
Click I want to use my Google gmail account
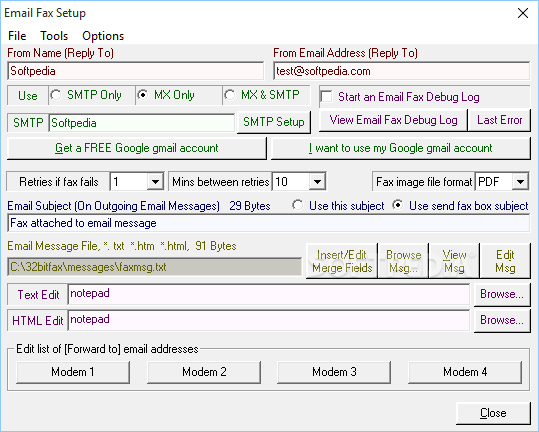click(x=400, y=148)
